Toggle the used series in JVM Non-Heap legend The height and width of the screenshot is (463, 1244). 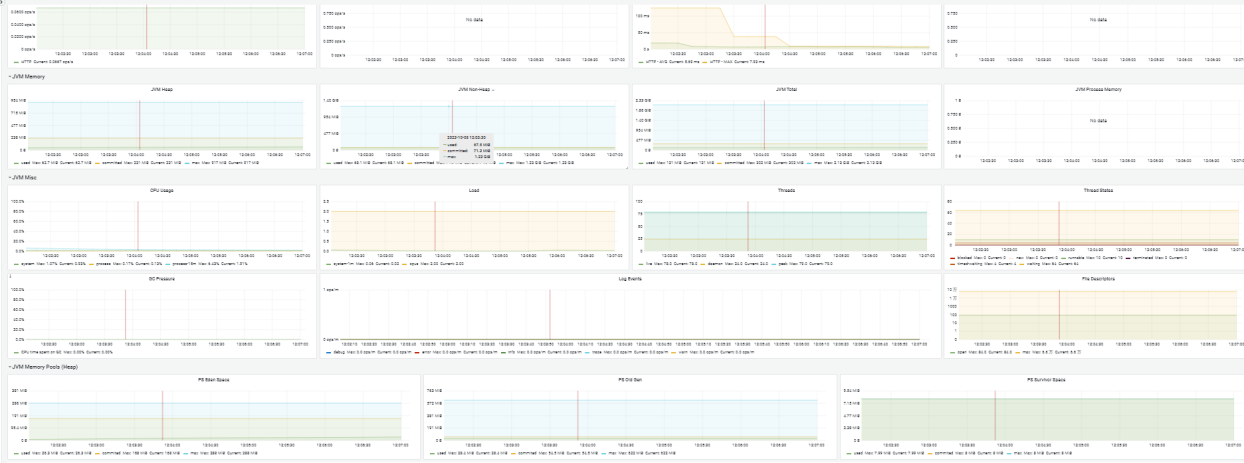pyautogui.click(x=337, y=163)
